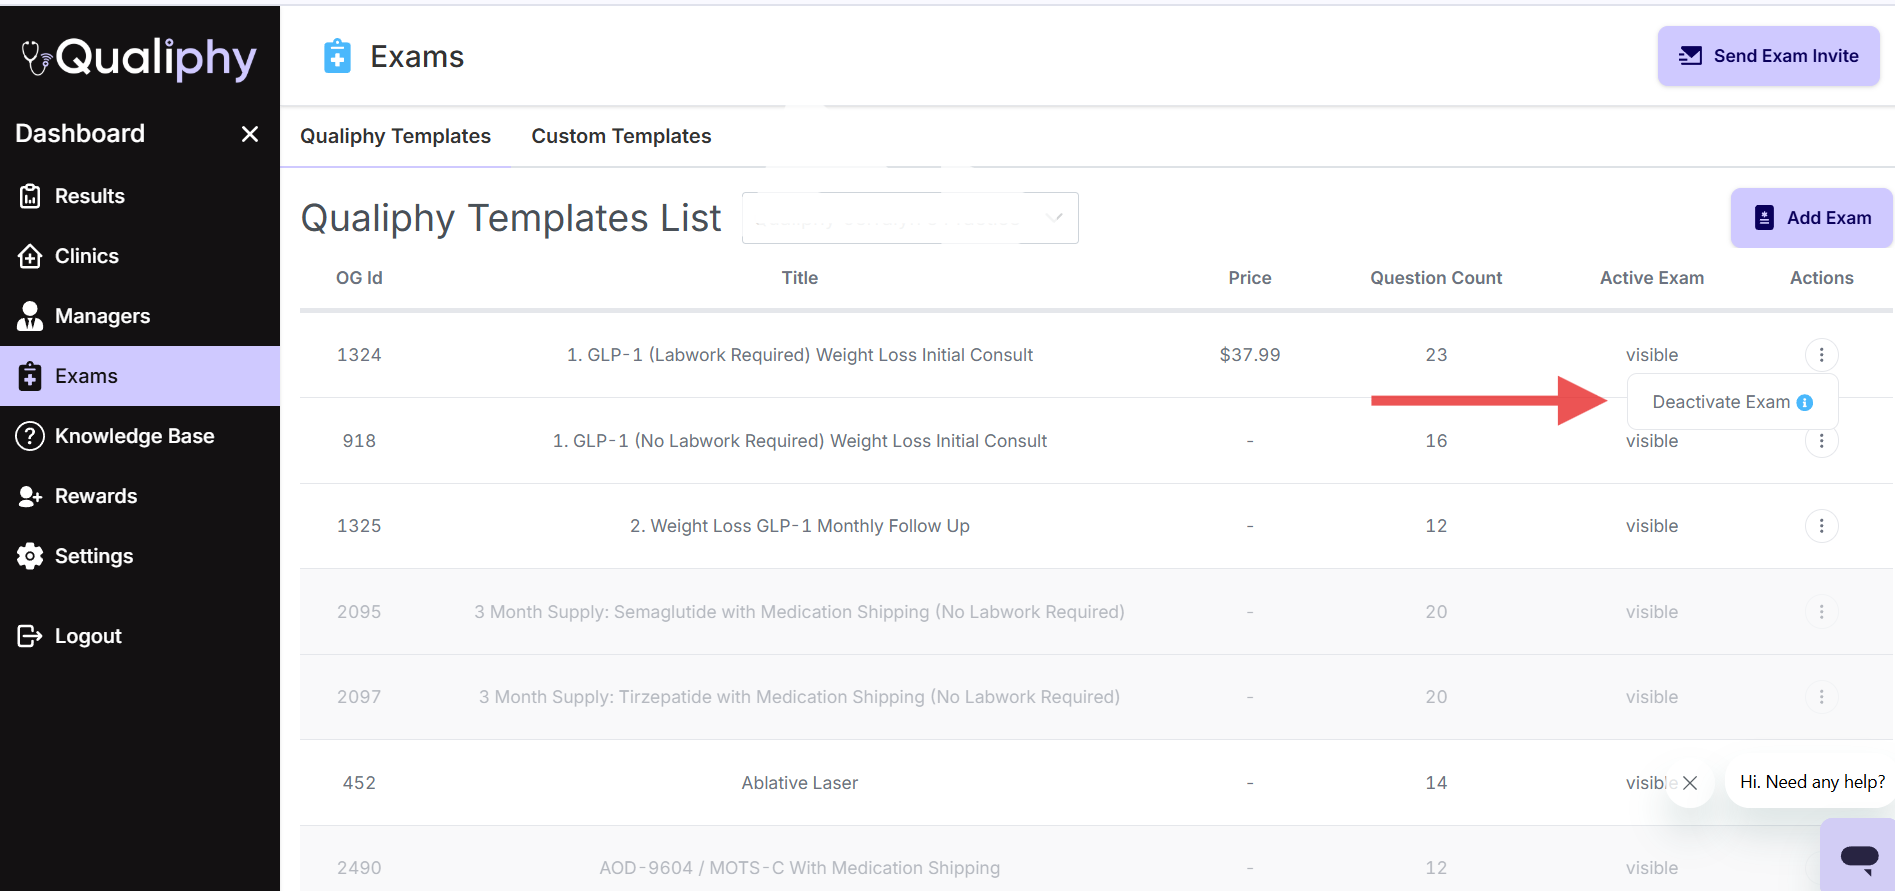Click the Title column header
Image resolution: width=1895 pixels, height=891 pixels.
(x=800, y=278)
